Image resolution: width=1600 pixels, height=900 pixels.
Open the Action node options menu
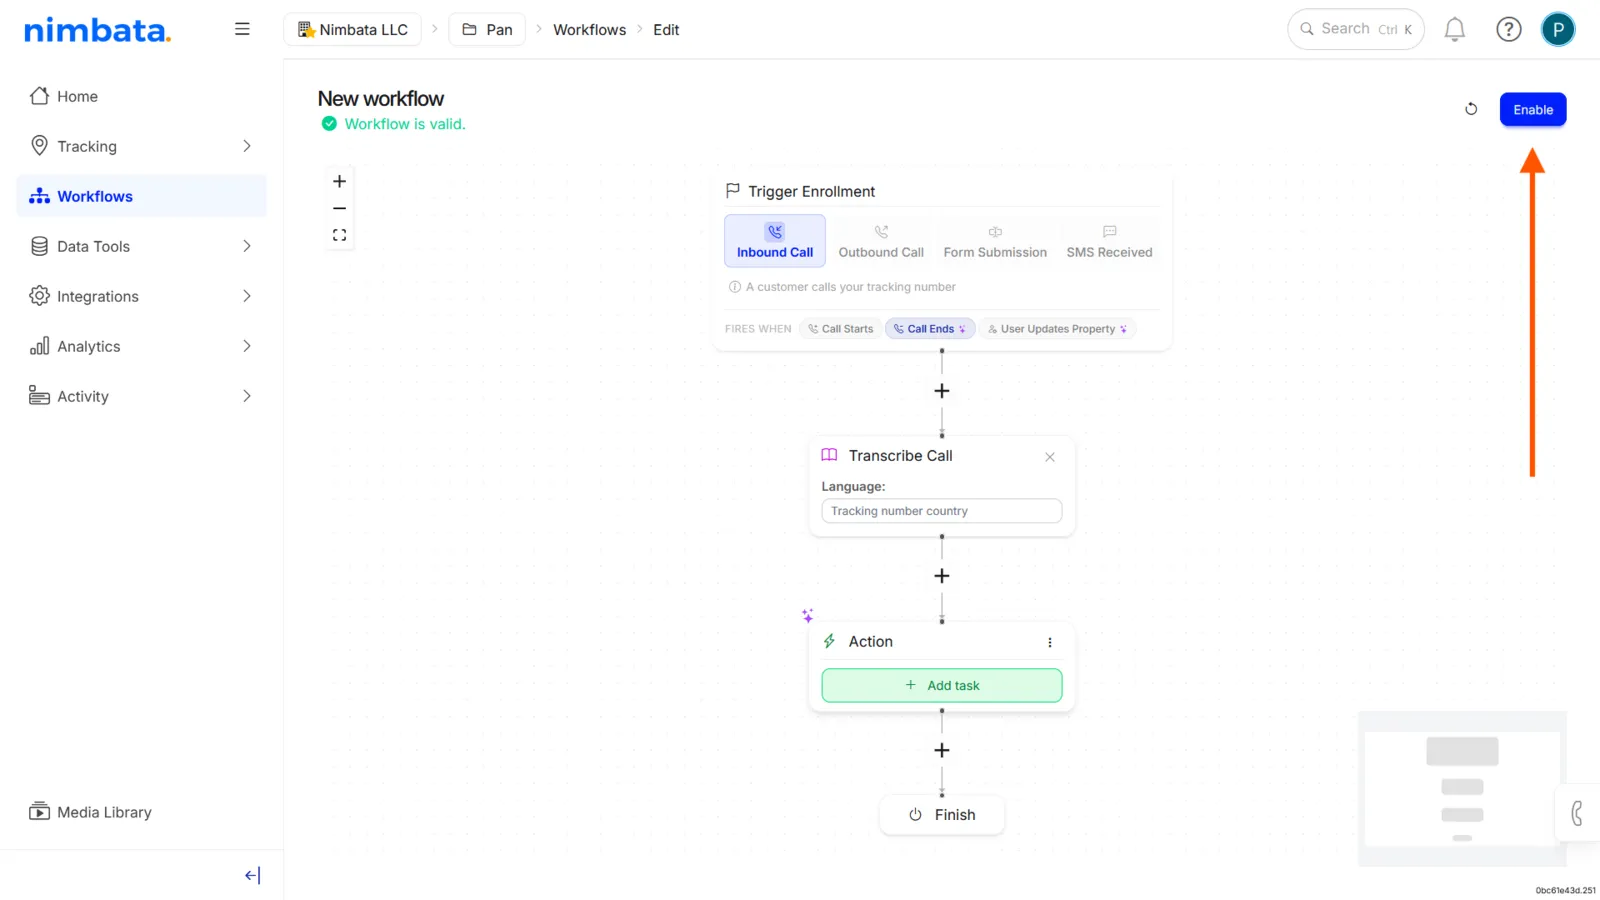pyautogui.click(x=1049, y=643)
